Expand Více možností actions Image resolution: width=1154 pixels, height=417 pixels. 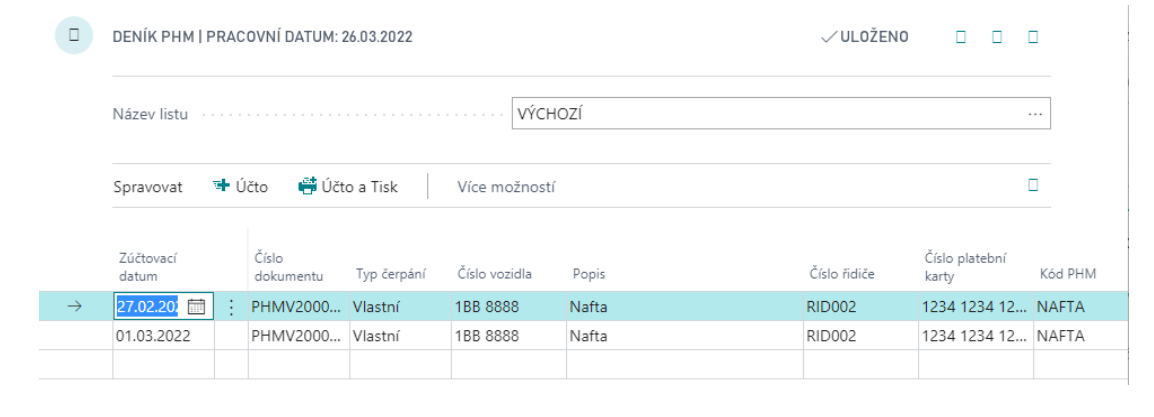(x=505, y=187)
